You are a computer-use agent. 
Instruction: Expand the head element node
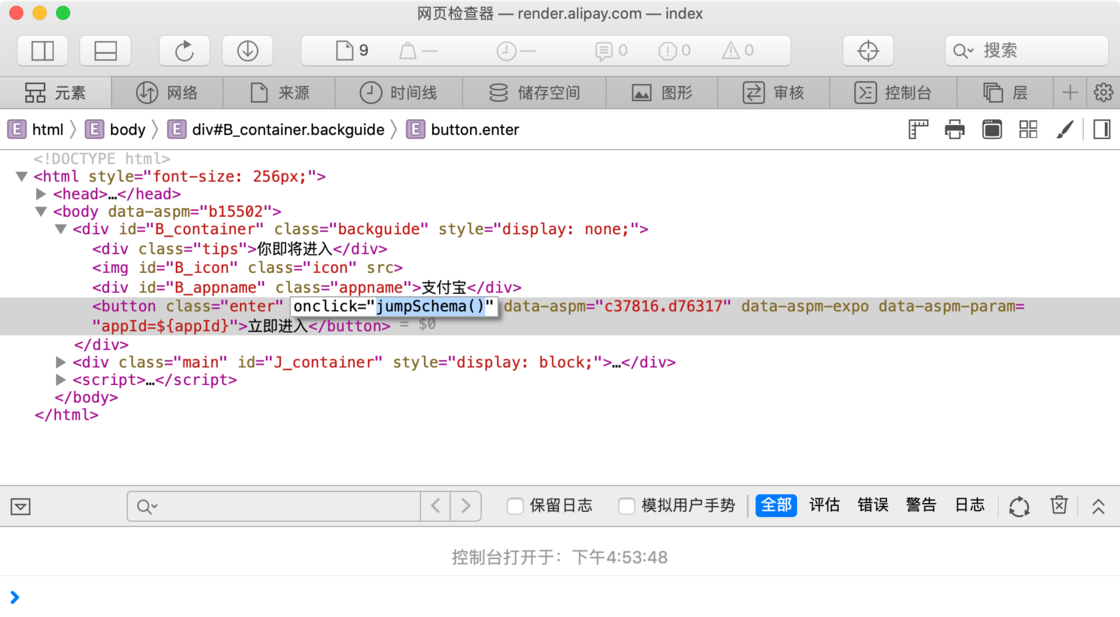pyautogui.click(x=41, y=194)
